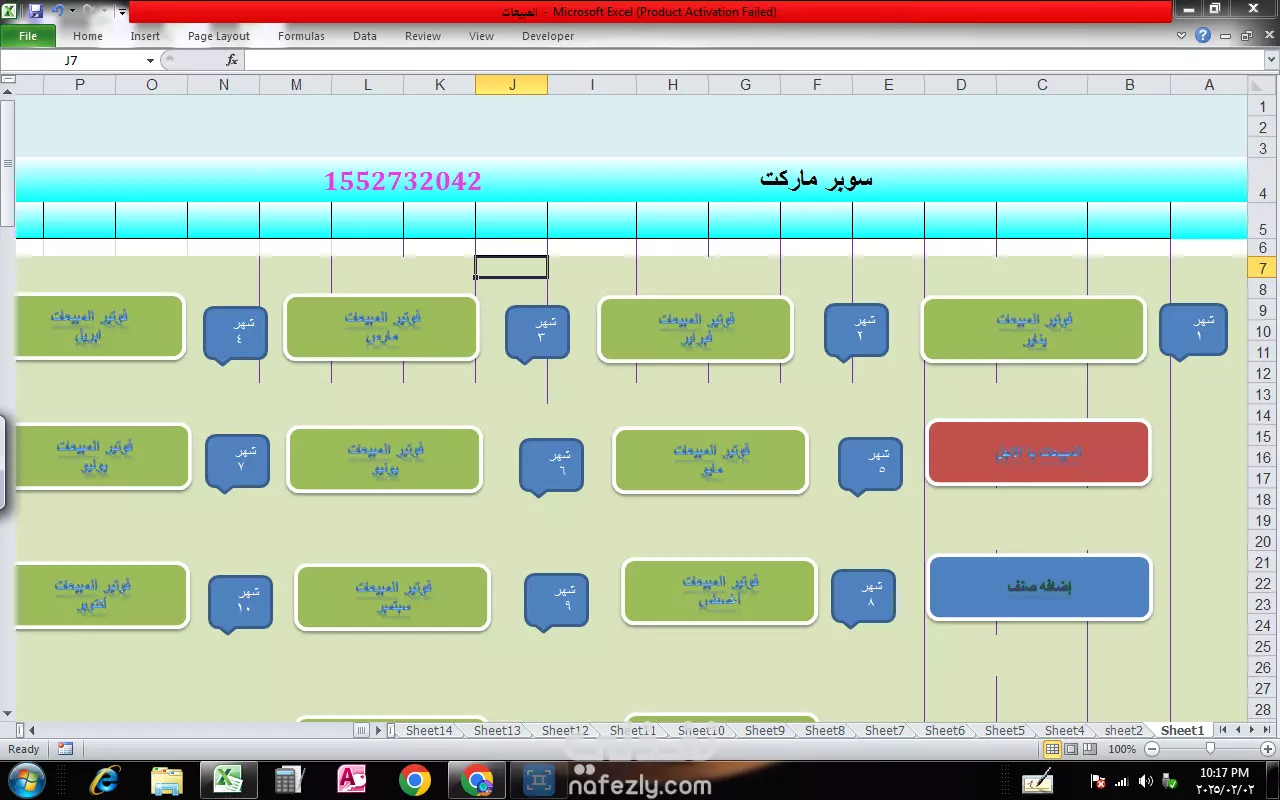Click green sales invoices button beside month 2
Viewport: 1280px width, 800px height.
(696, 329)
